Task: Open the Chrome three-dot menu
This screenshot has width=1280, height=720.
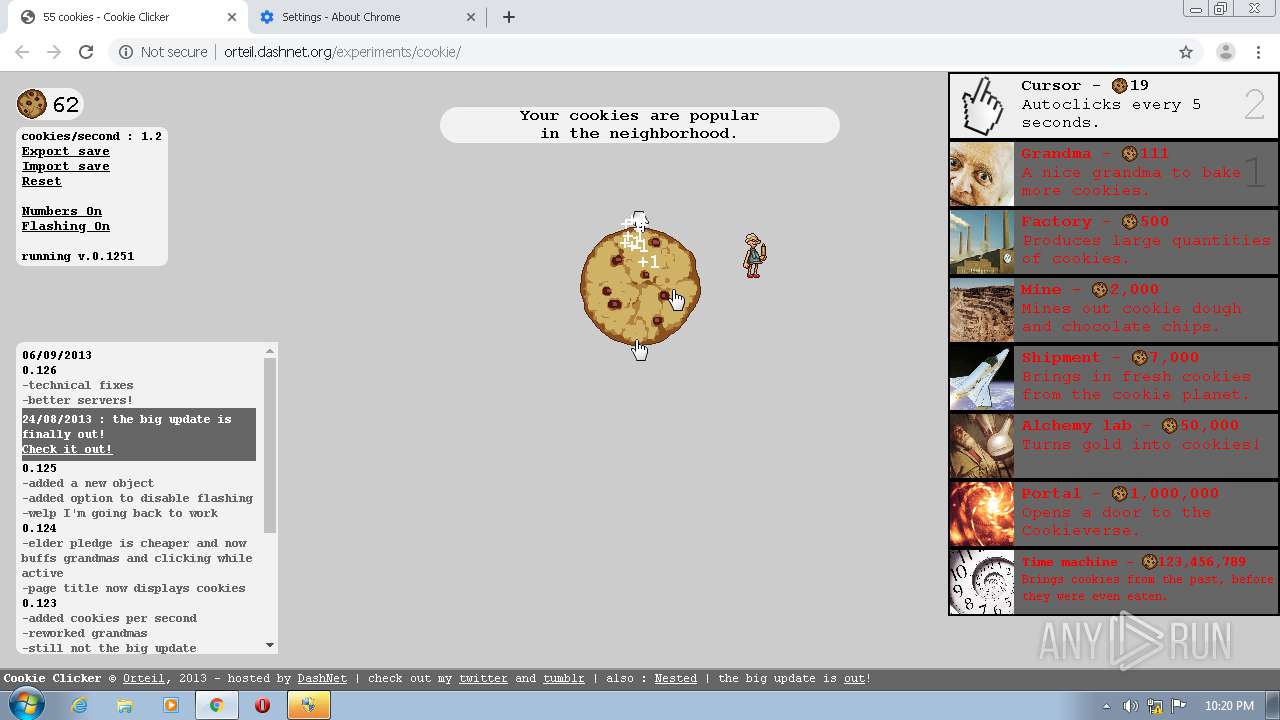Action: [x=1258, y=52]
